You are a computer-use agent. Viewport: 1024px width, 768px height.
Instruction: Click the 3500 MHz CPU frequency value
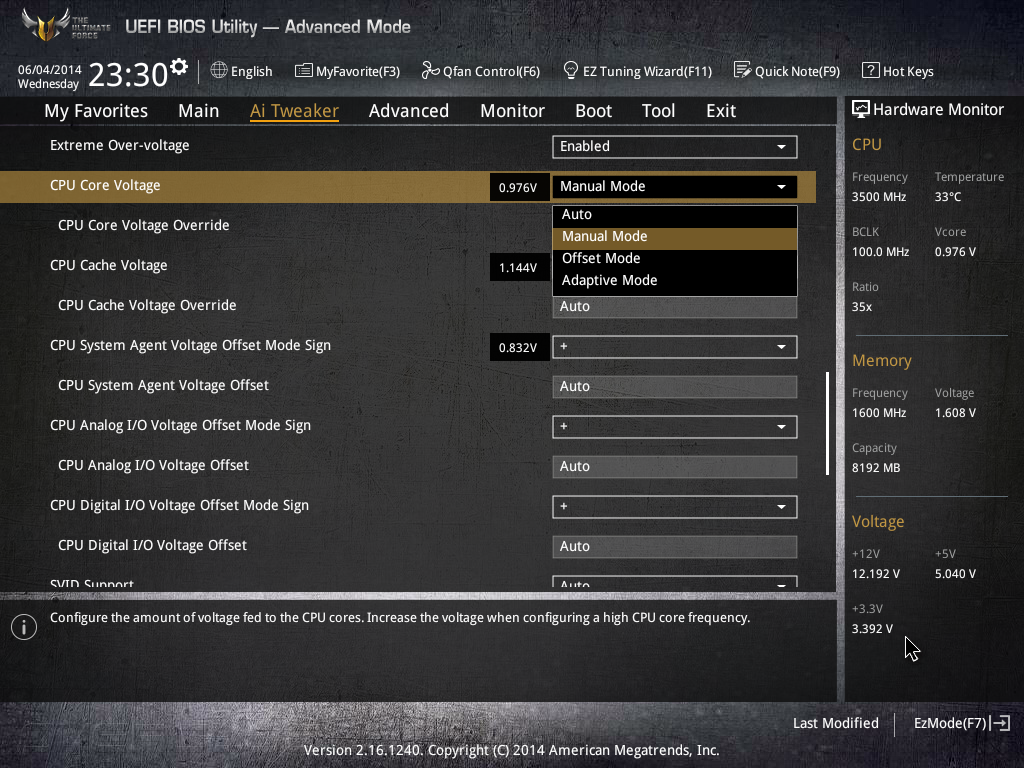pos(879,197)
